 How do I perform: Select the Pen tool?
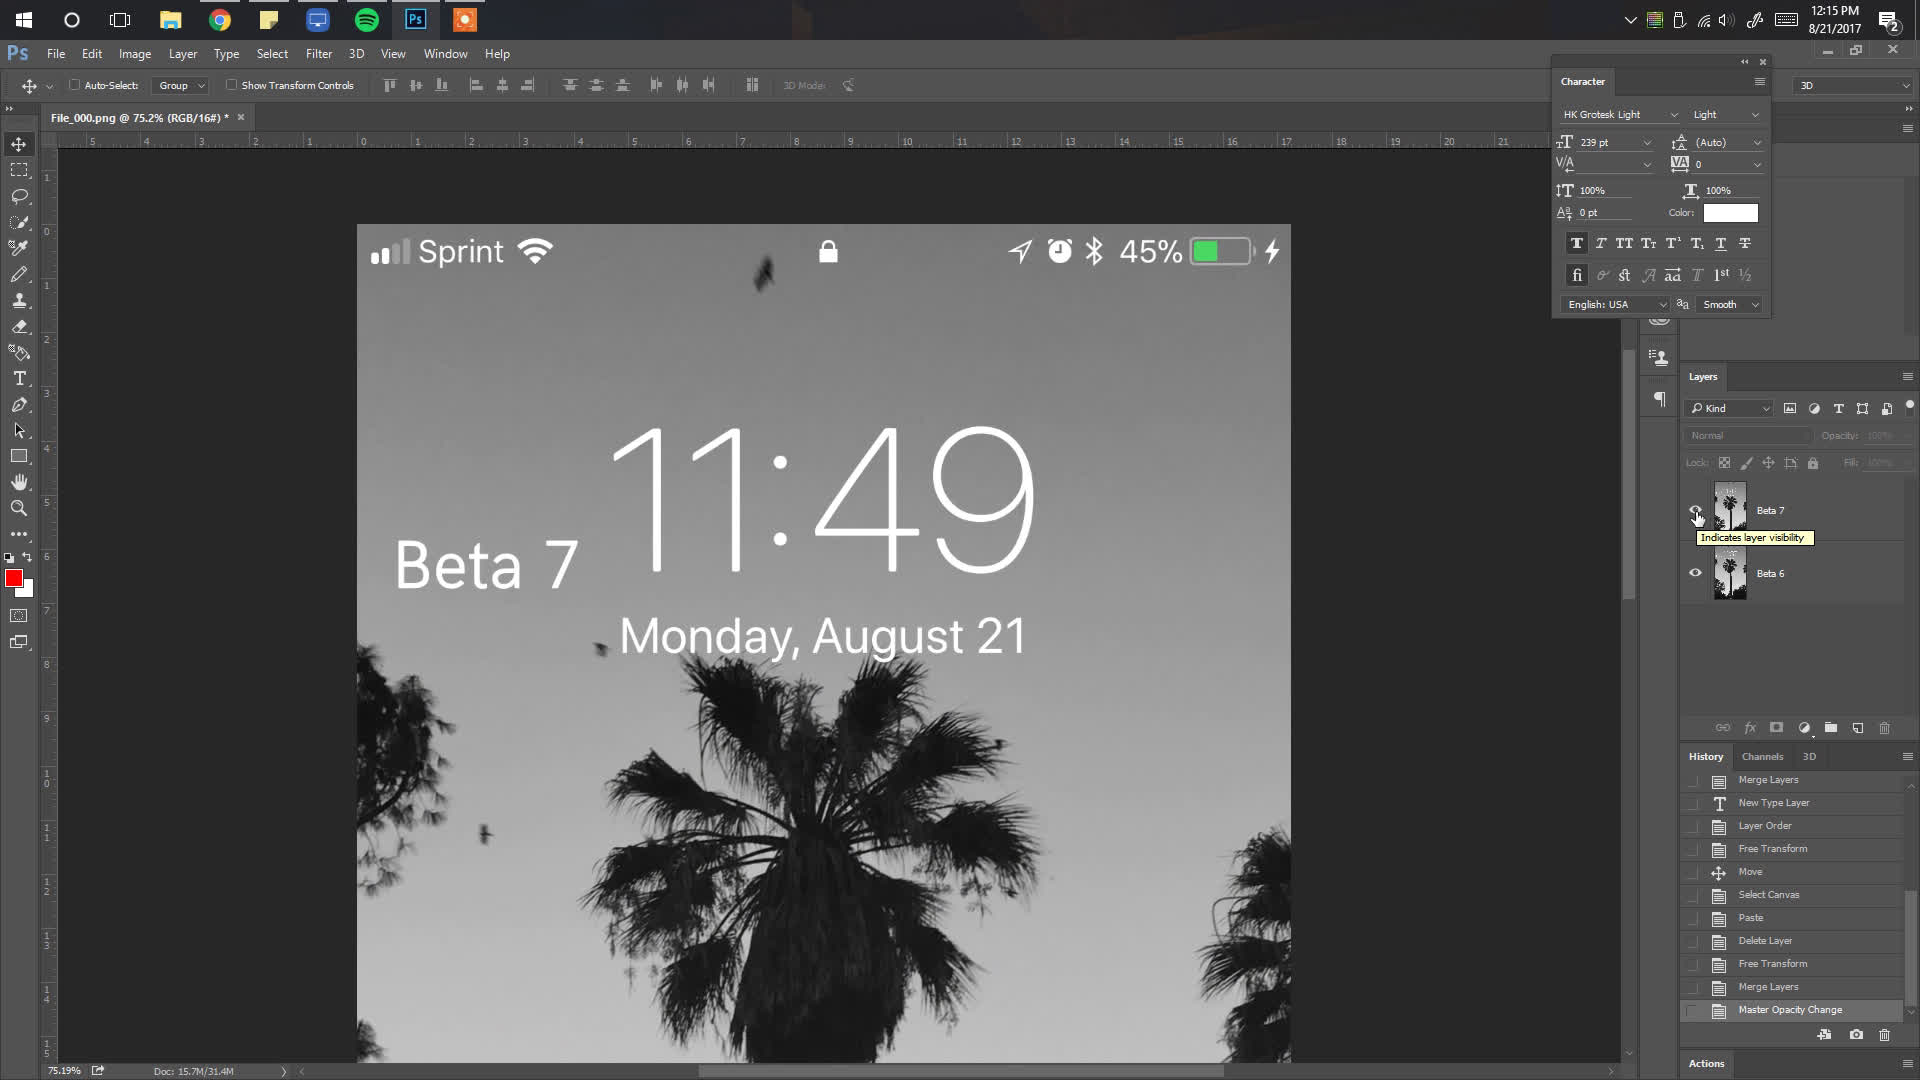point(19,404)
